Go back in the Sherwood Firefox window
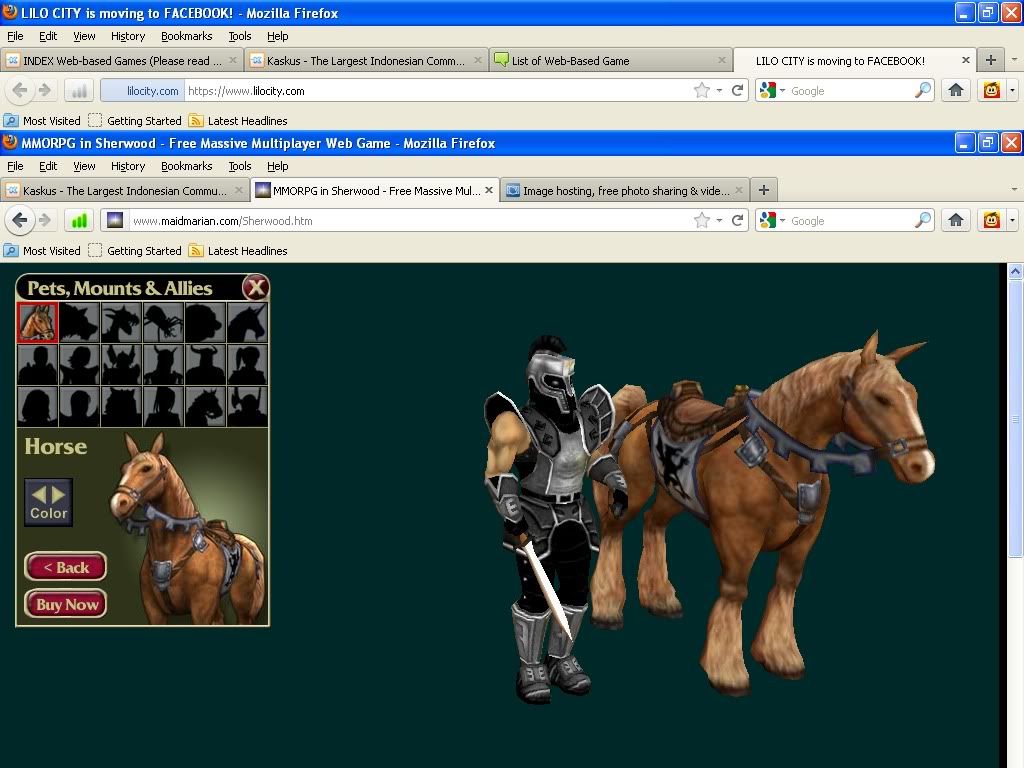Screen dimensions: 1024x768 point(19,220)
